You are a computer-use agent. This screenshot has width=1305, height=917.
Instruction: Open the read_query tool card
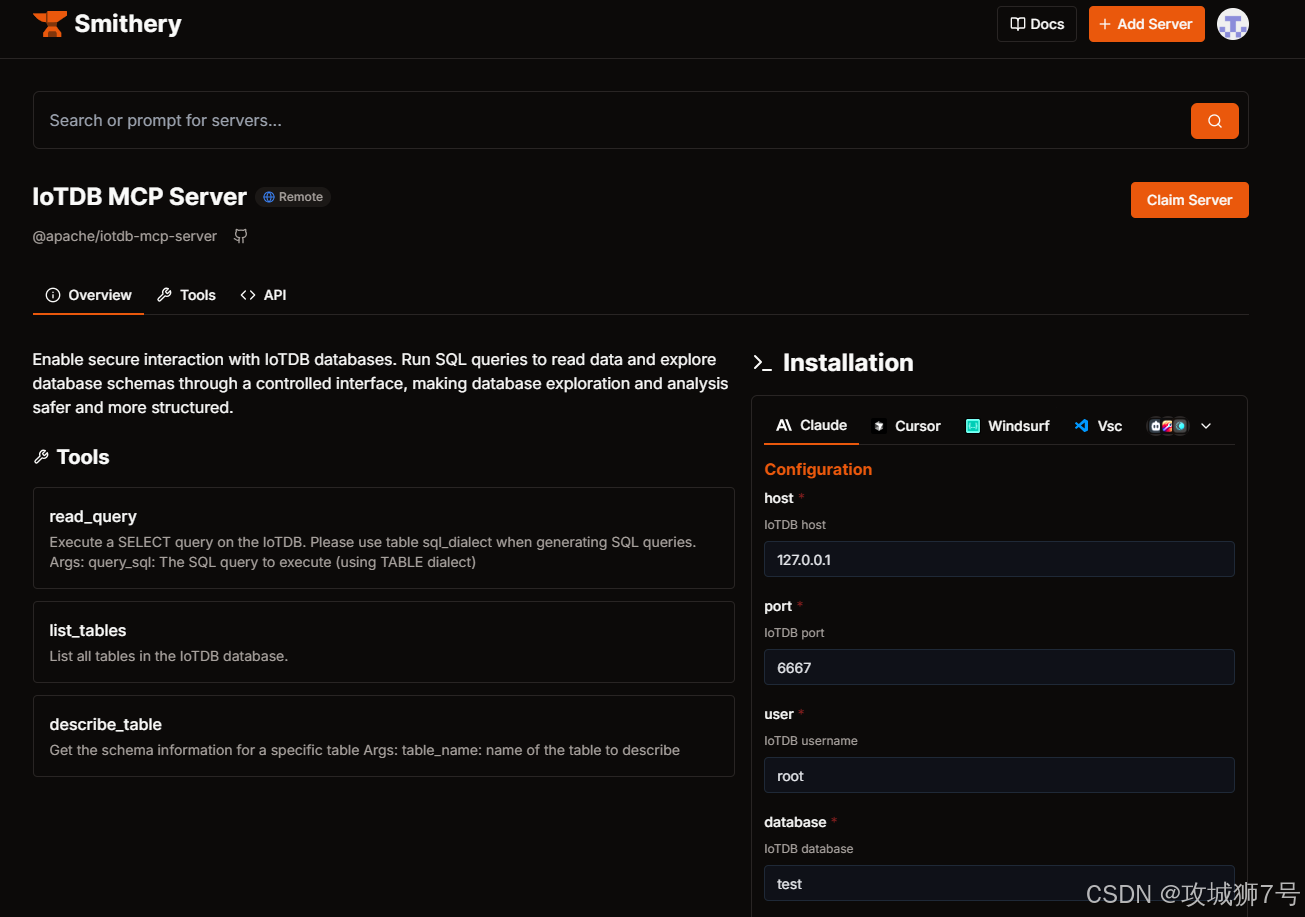click(384, 538)
